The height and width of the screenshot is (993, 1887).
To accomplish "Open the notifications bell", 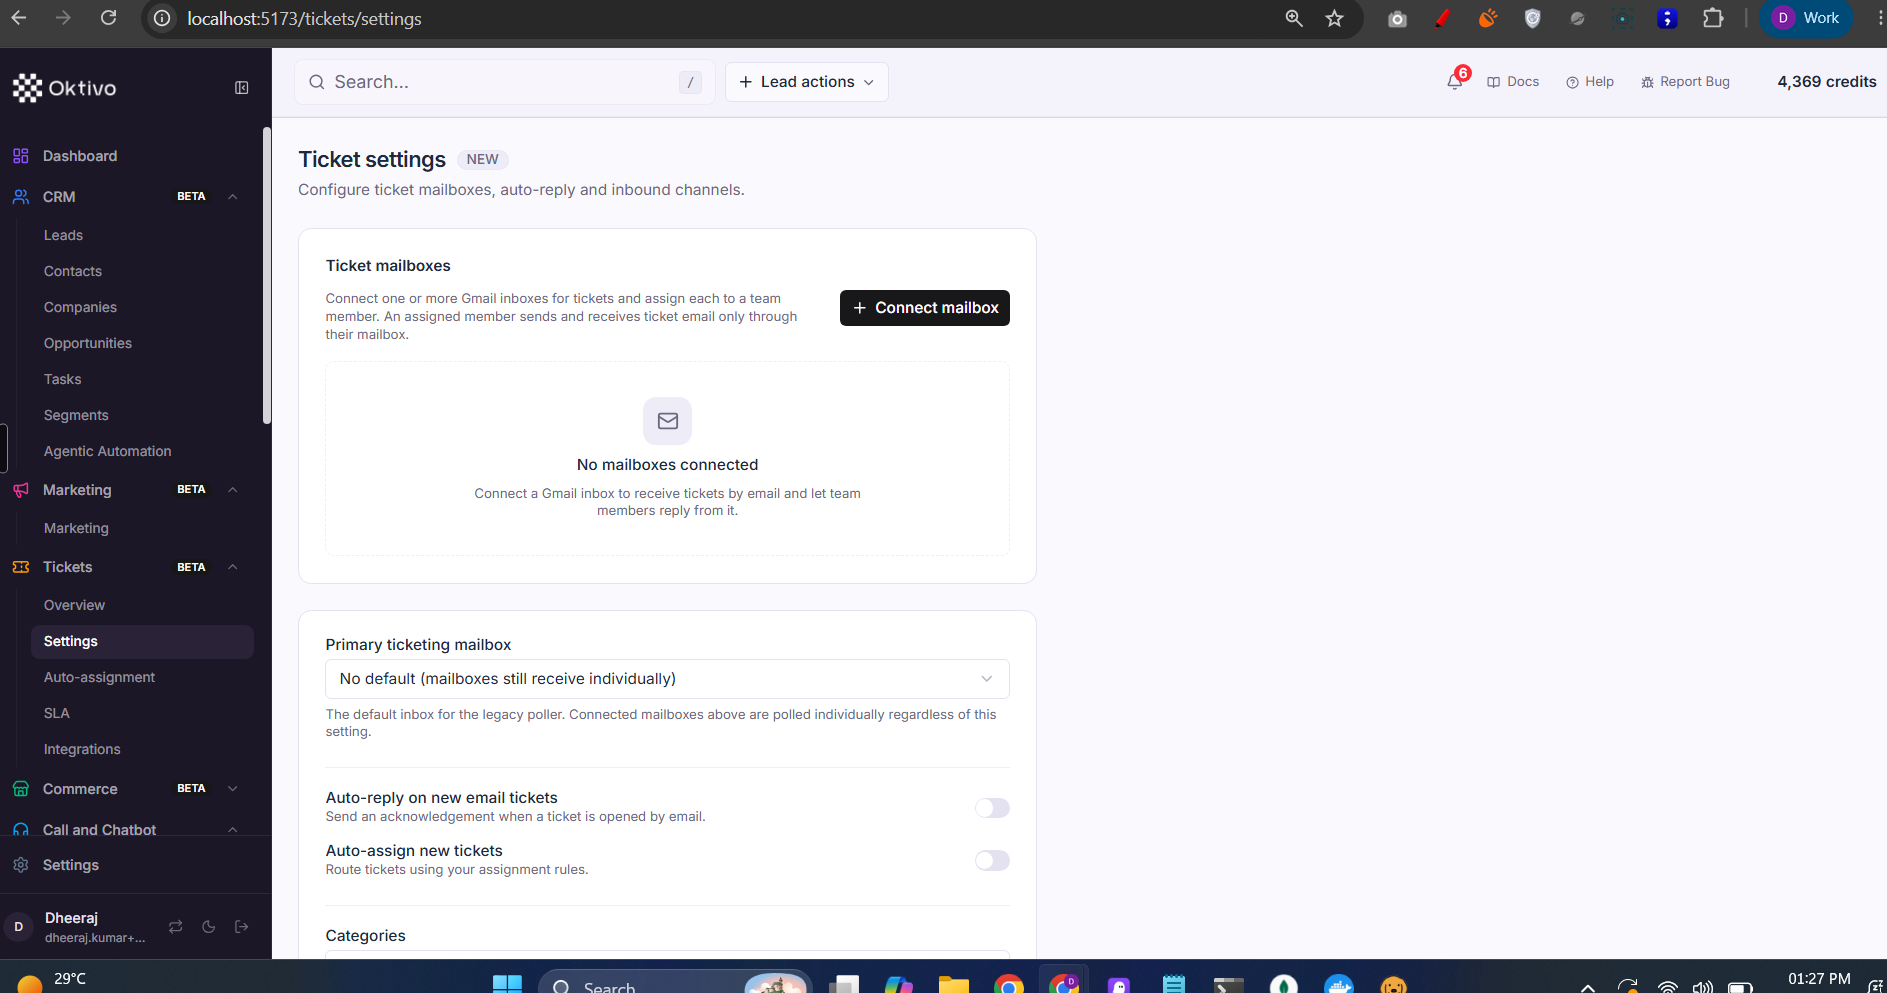I will [1455, 82].
